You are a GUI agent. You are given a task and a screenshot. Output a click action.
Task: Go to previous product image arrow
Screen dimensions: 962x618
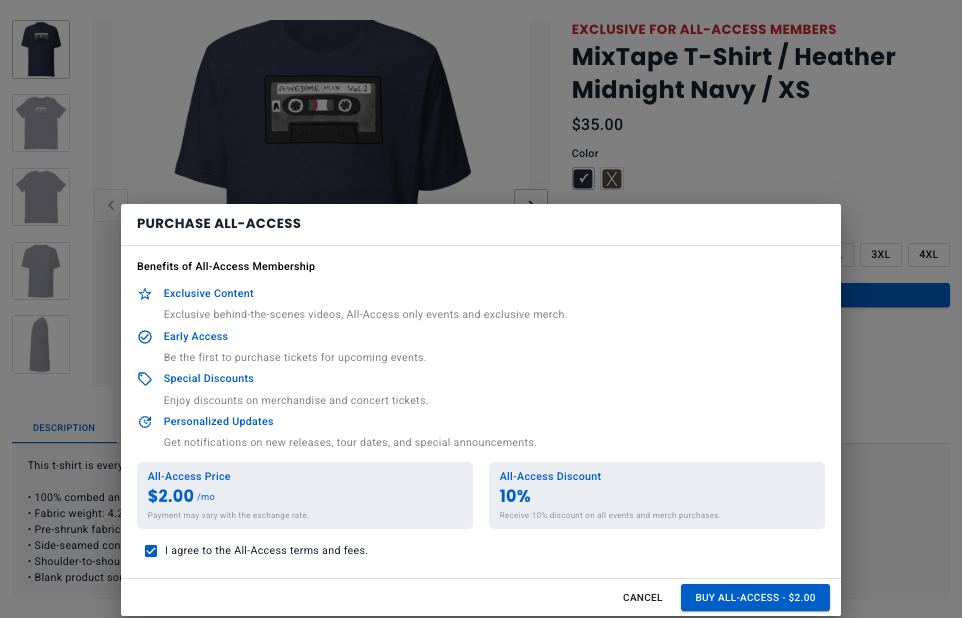(x=110, y=204)
